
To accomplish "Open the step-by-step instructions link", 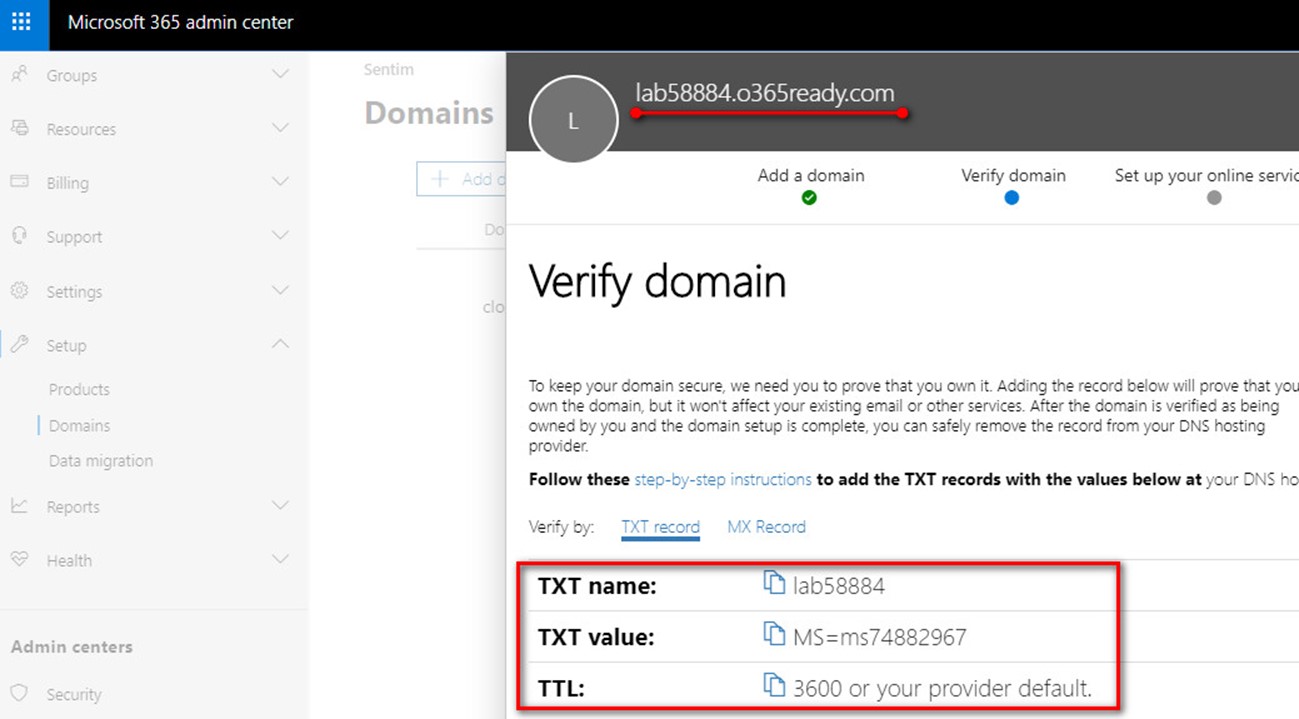I will tap(723, 480).
